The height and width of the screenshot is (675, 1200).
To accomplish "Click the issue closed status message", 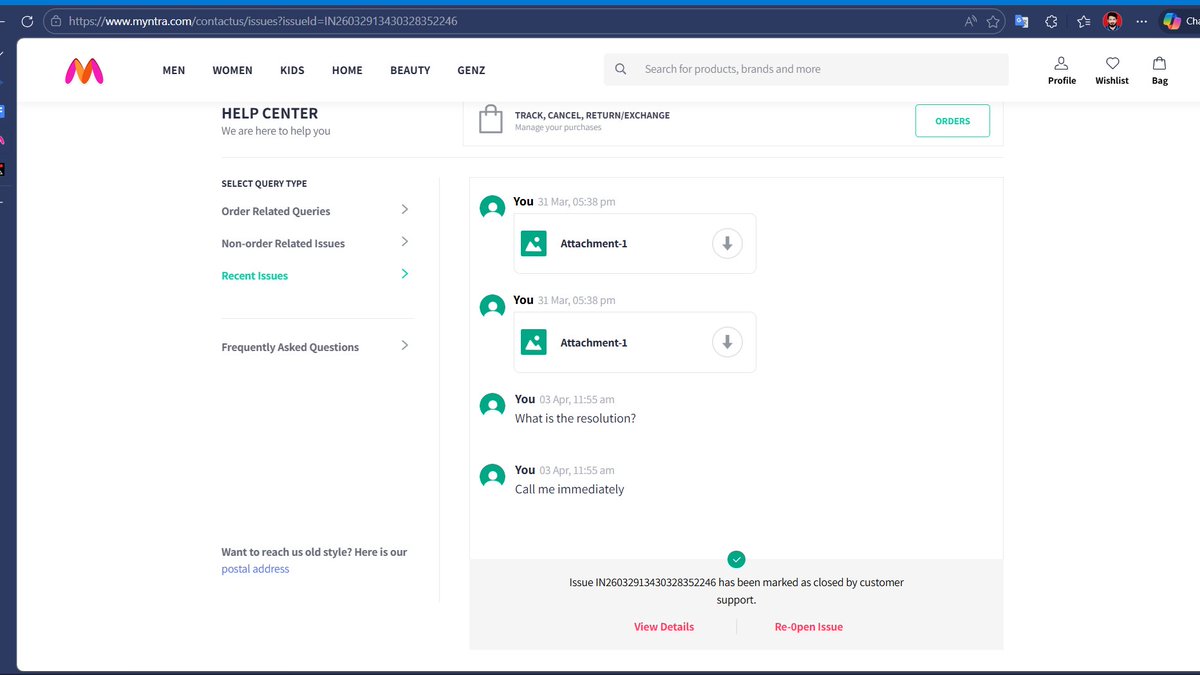I will pyautogui.click(x=736, y=591).
